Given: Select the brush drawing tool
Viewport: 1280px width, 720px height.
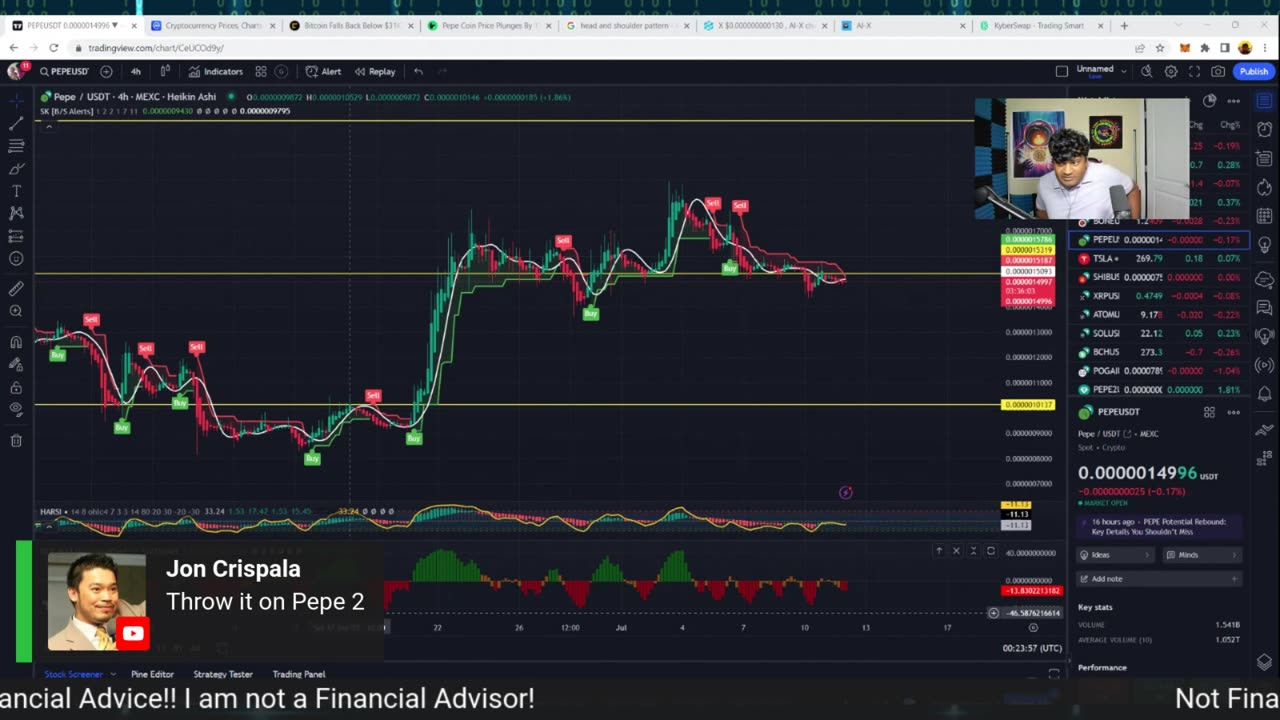Looking at the screenshot, I should click(16, 168).
